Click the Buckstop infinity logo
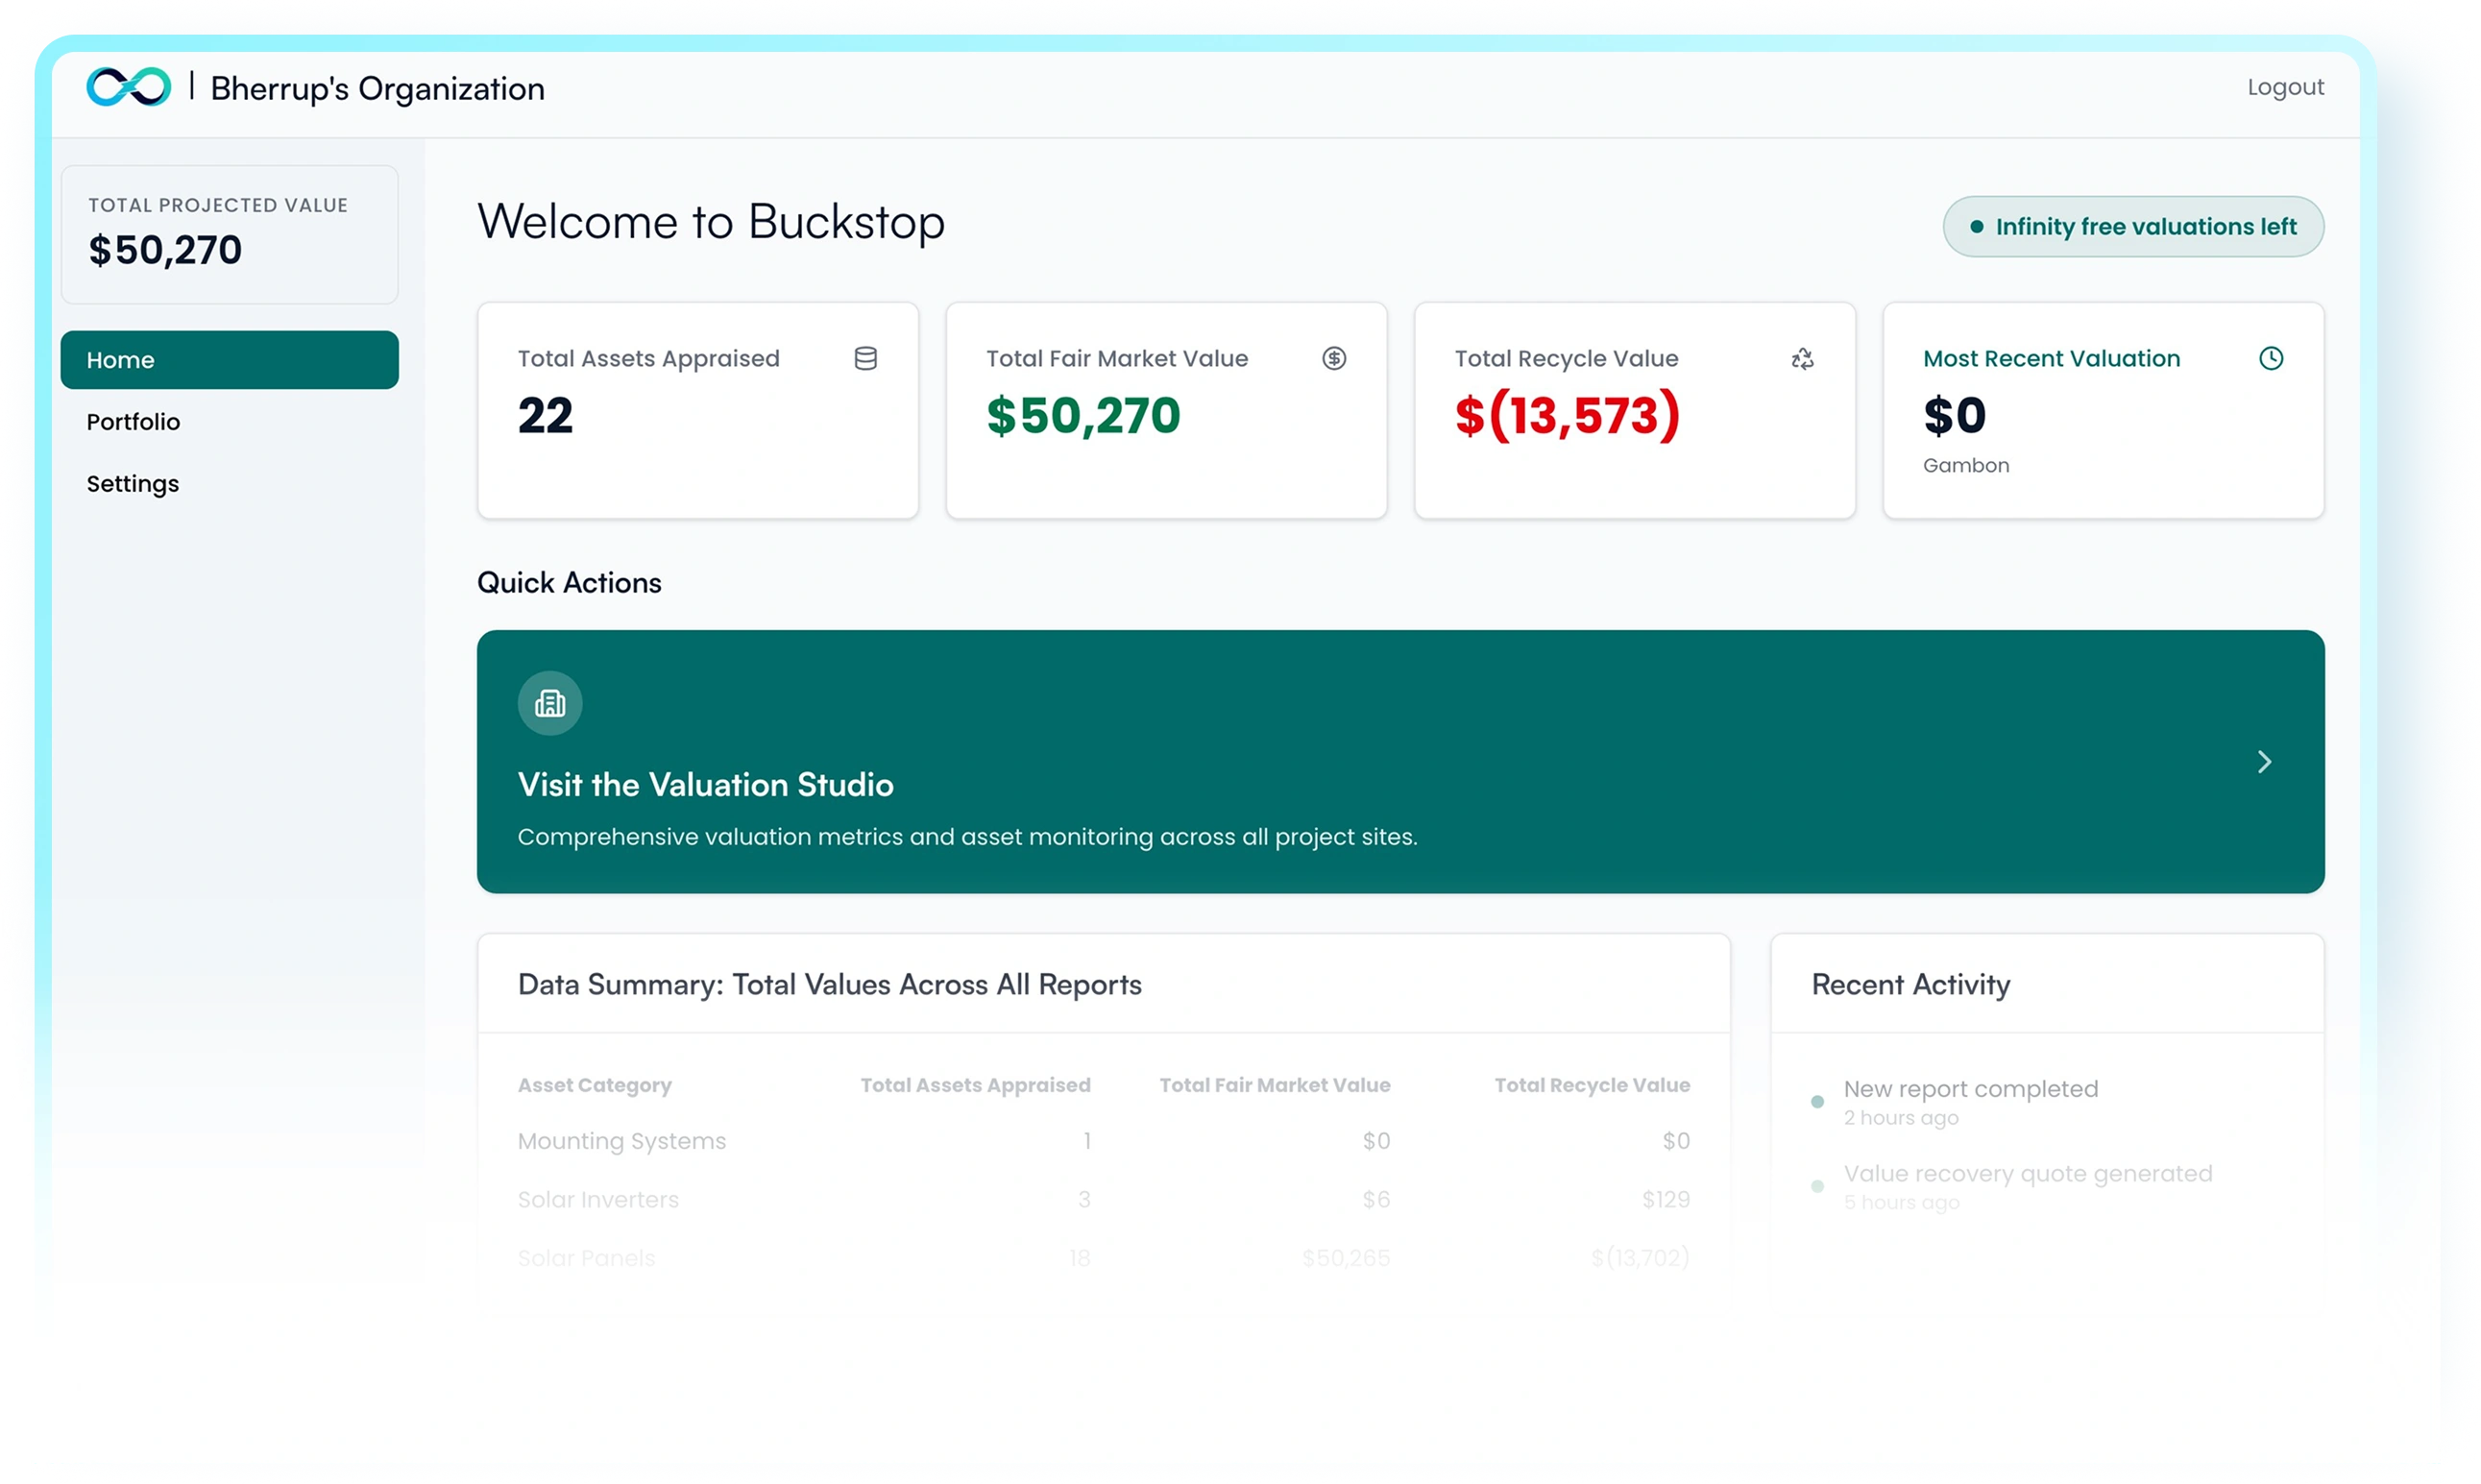This screenshot has width=2481, height=1484. tap(128, 87)
